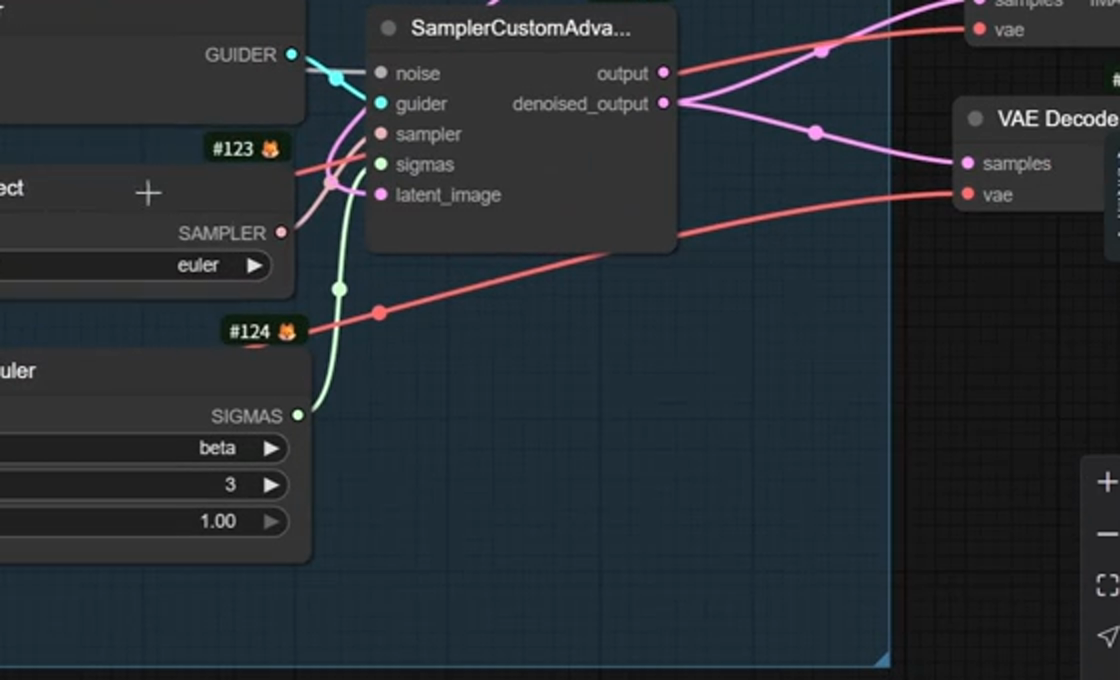Screen dimensions: 1120x680
Task: Click the guider input port on SamplerCustomAdvanced
Action: point(381,104)
